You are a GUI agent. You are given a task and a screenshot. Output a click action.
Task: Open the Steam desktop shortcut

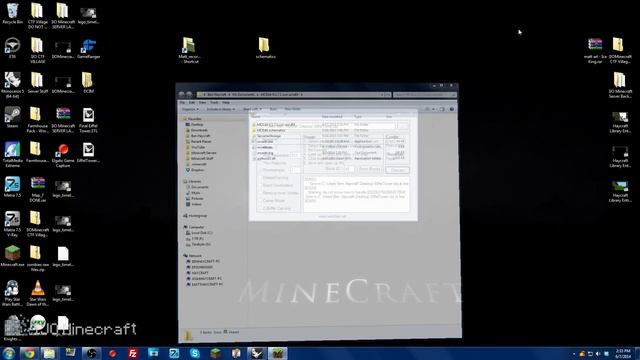(x=12, y=117)
